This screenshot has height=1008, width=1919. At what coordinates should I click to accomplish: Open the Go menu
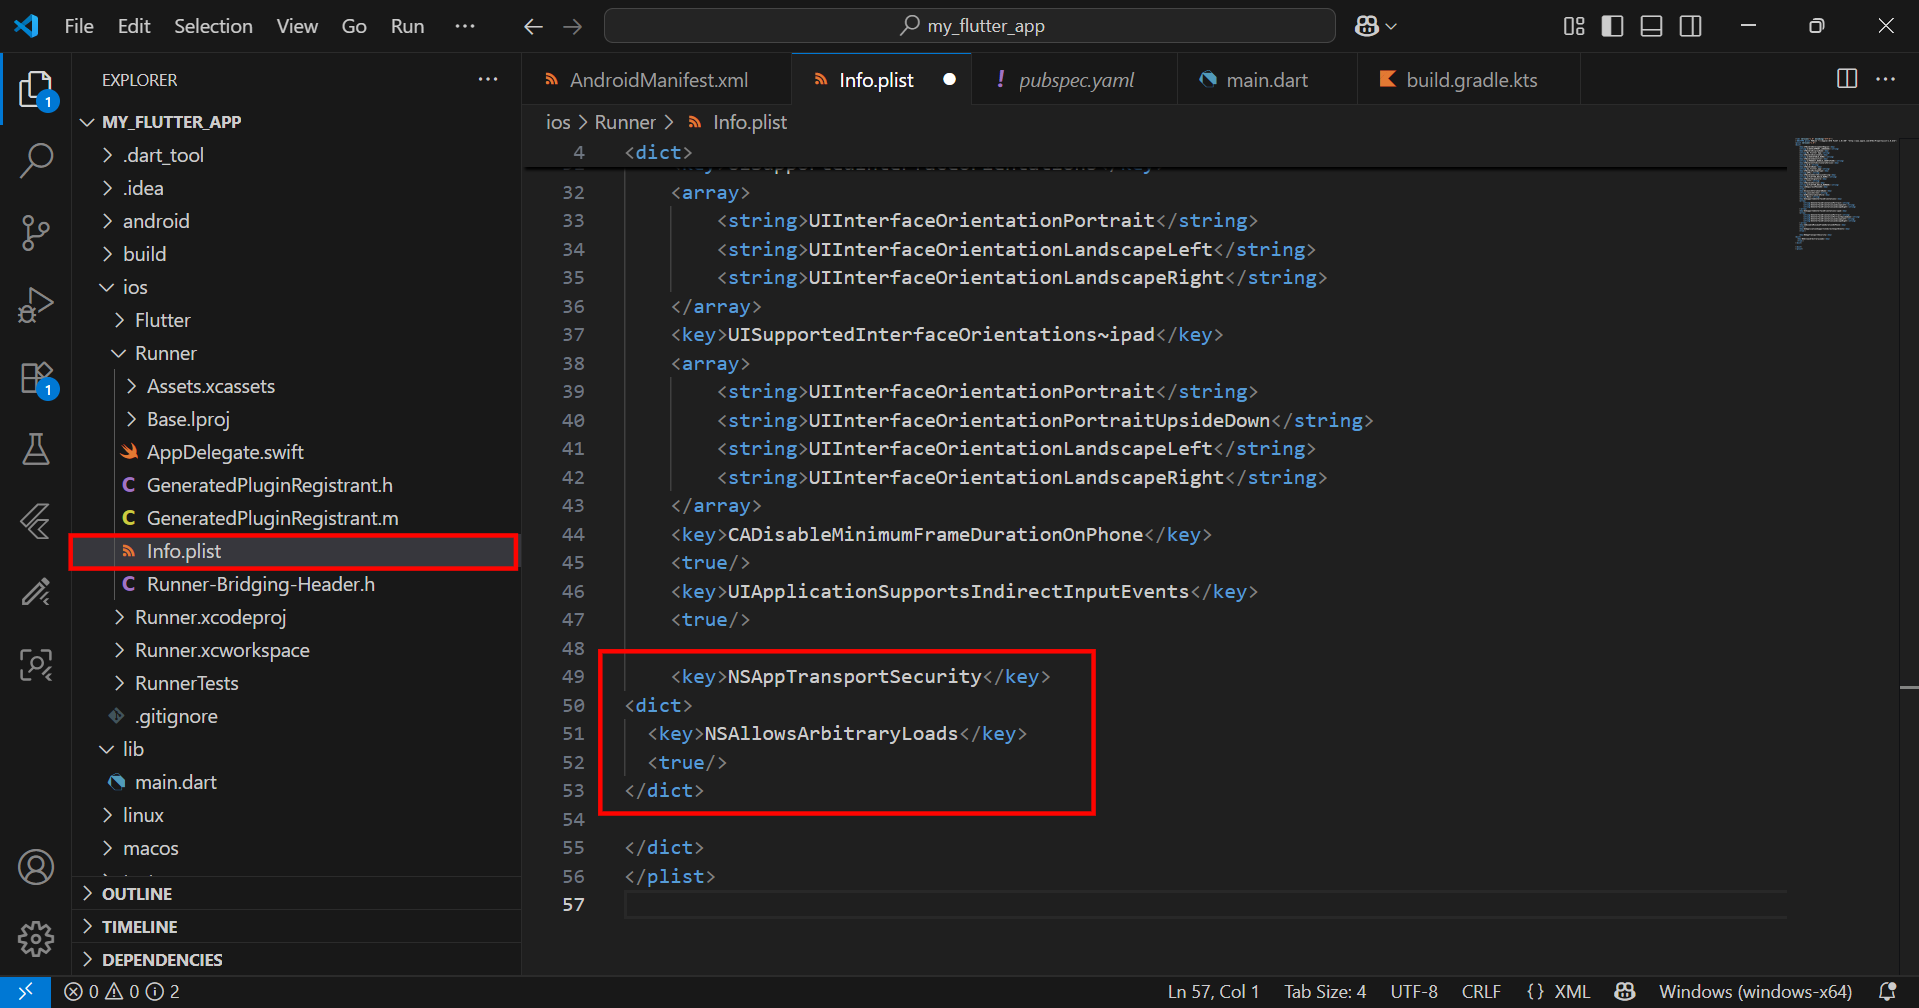[354, 26]
